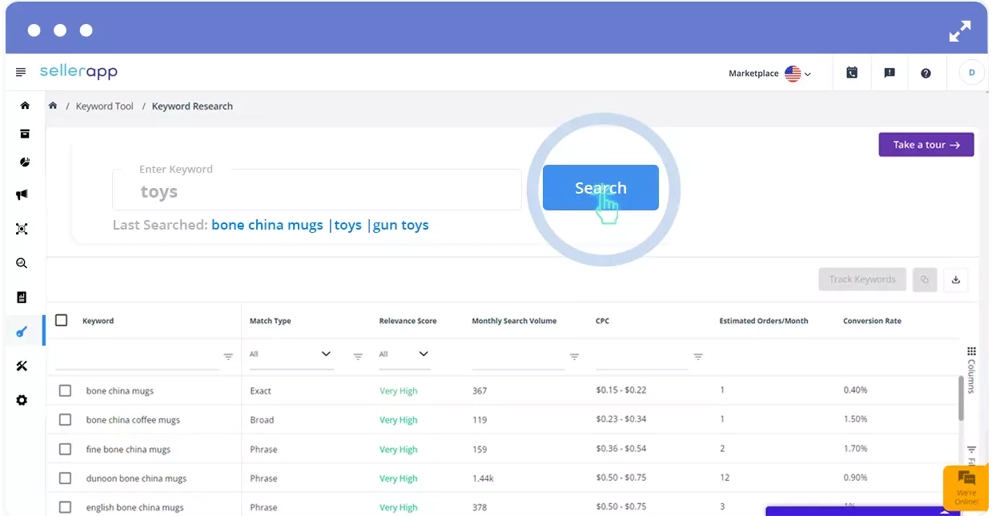The height and width of the screenshot is (516, 1000).
Task: Open the feedback message icon in top bar
Action: pos(889,73)
